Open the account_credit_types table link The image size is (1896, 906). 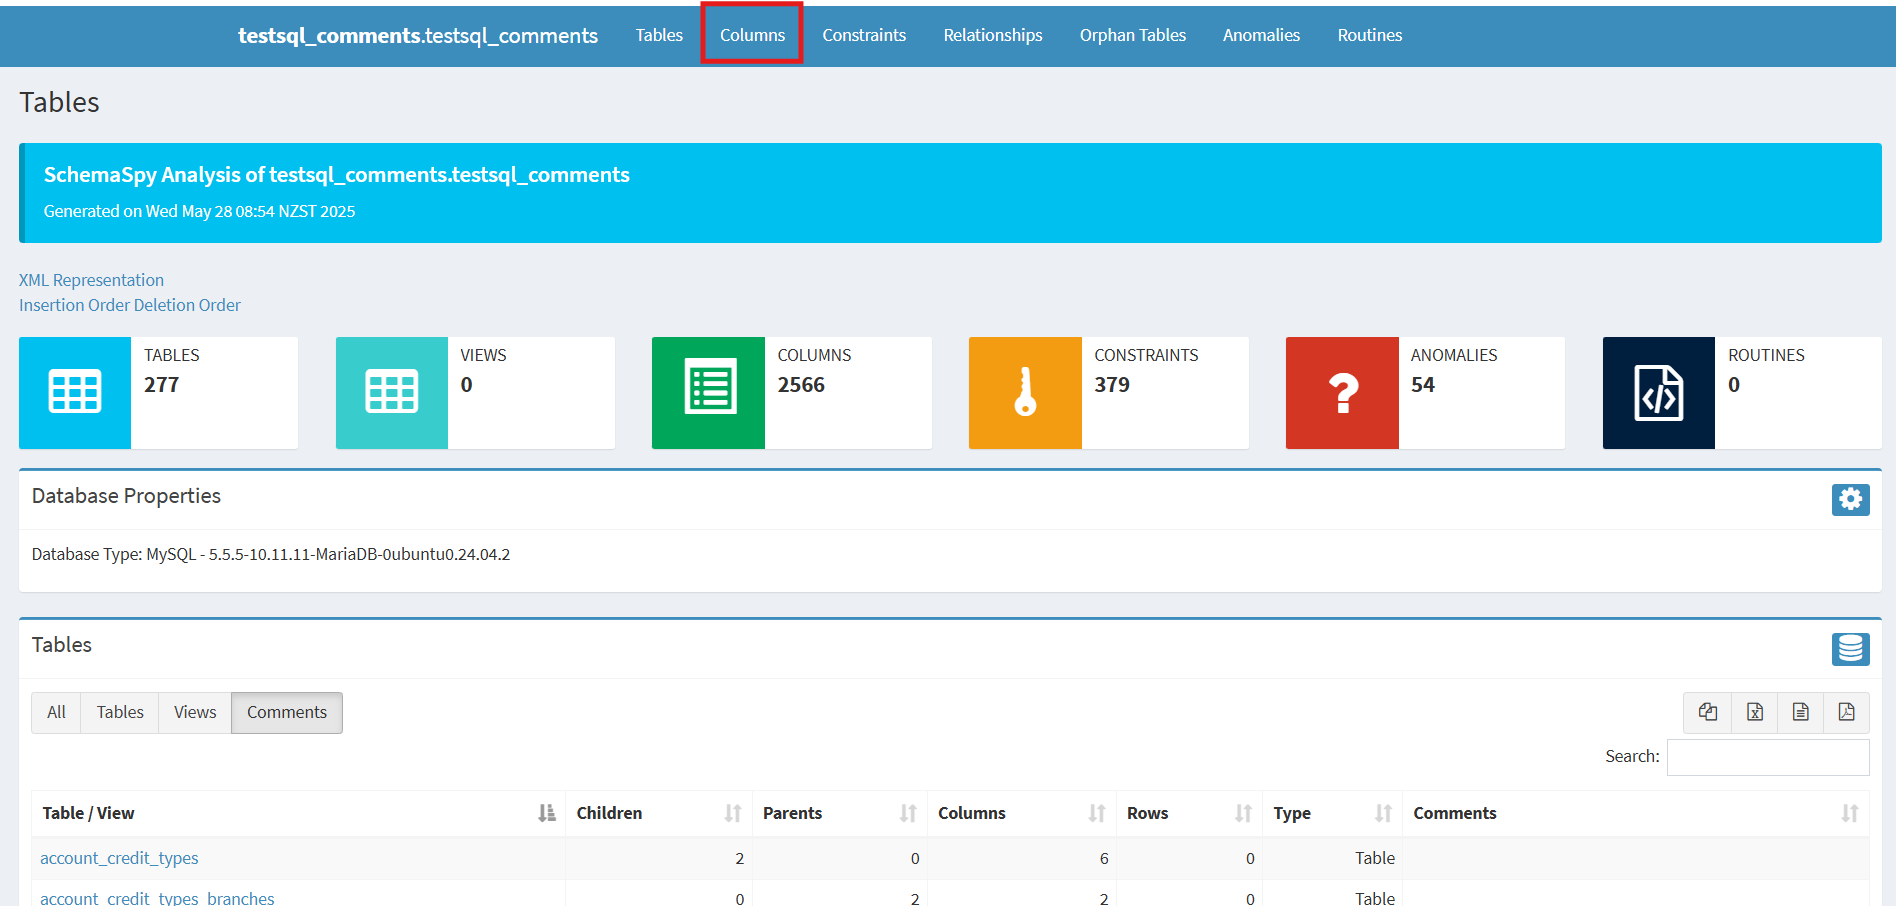(119, 858)
